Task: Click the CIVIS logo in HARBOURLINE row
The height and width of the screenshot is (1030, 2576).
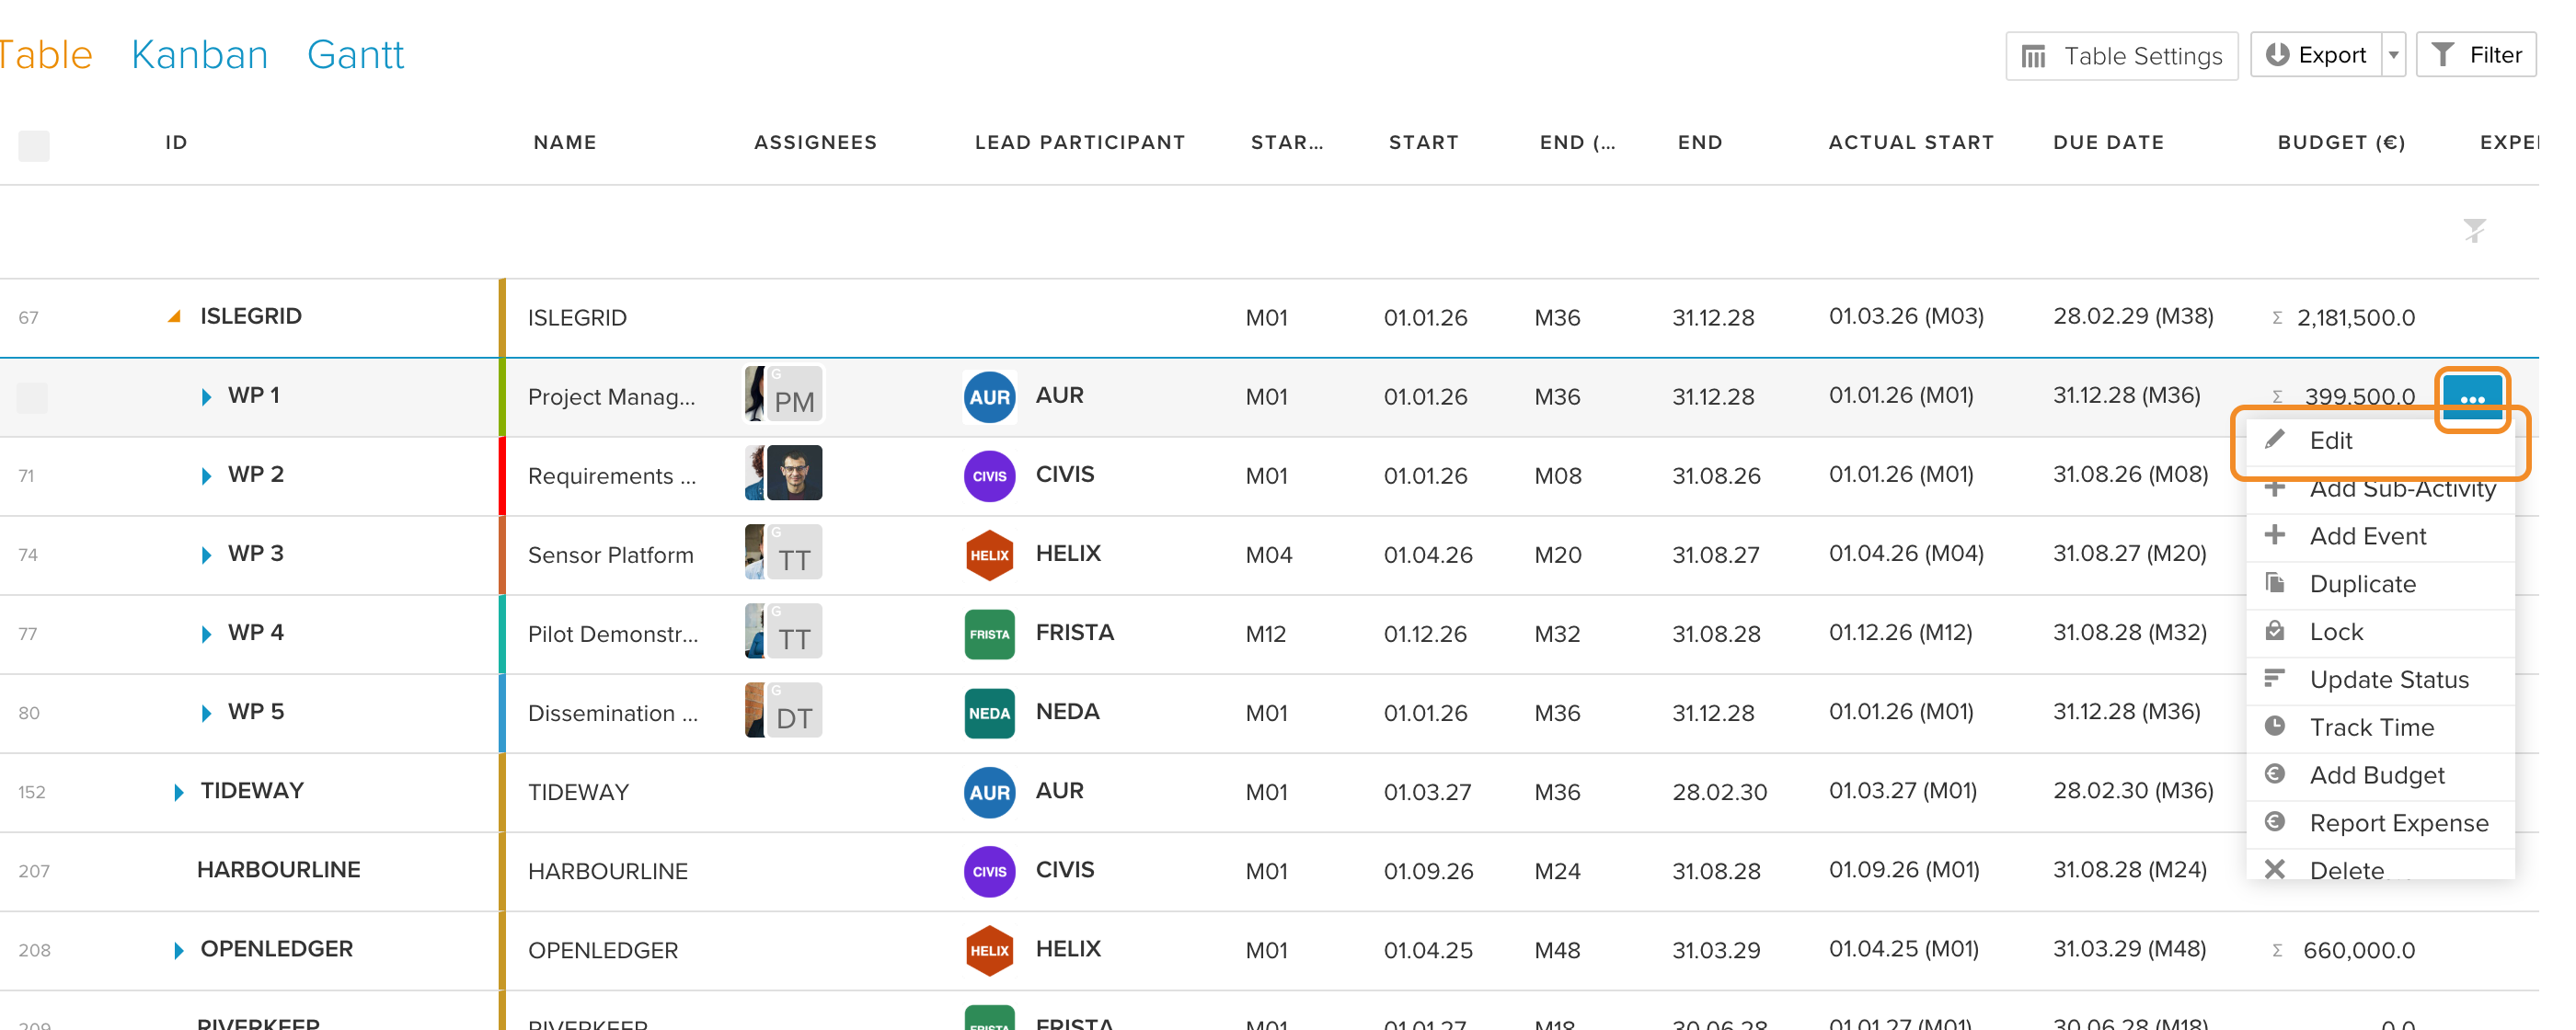Action: click(x=989, y=871)
